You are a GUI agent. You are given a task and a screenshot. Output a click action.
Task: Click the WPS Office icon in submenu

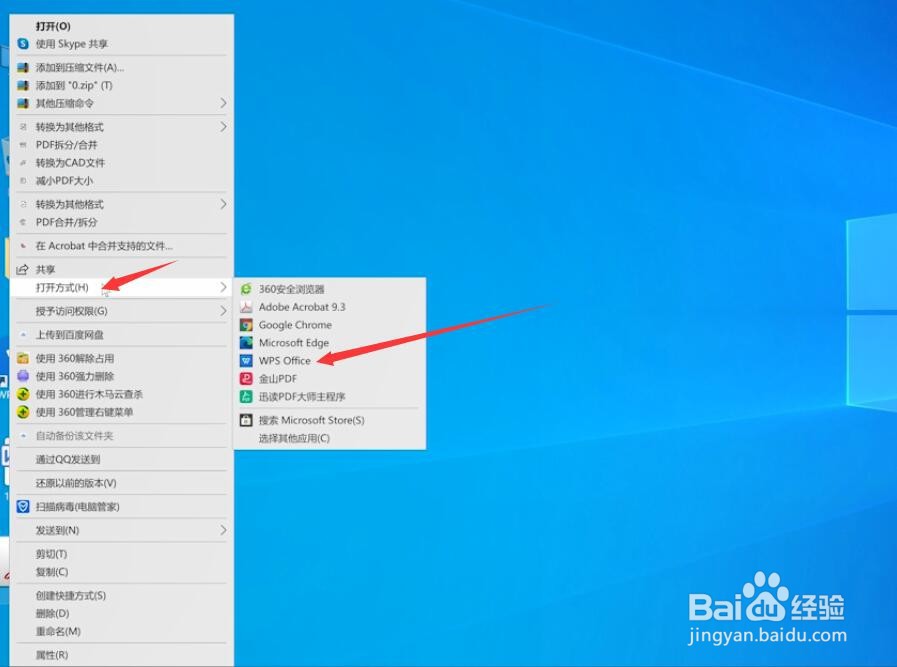pos(246,360)
